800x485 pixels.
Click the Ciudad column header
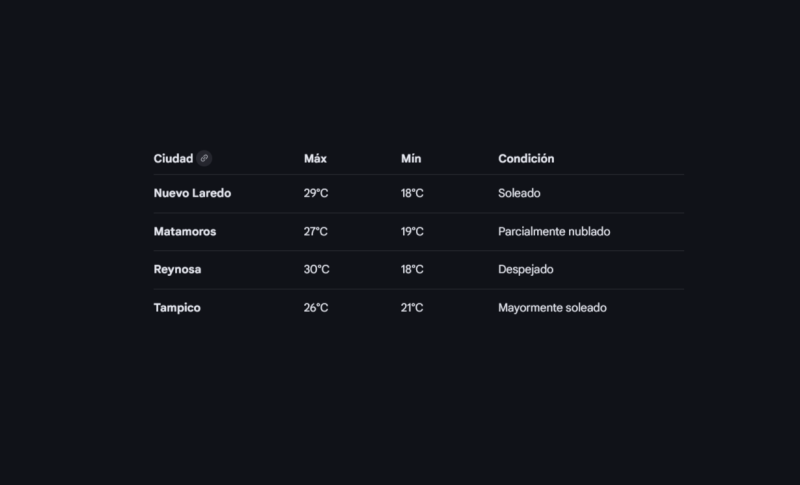click(x=173, y=158)
